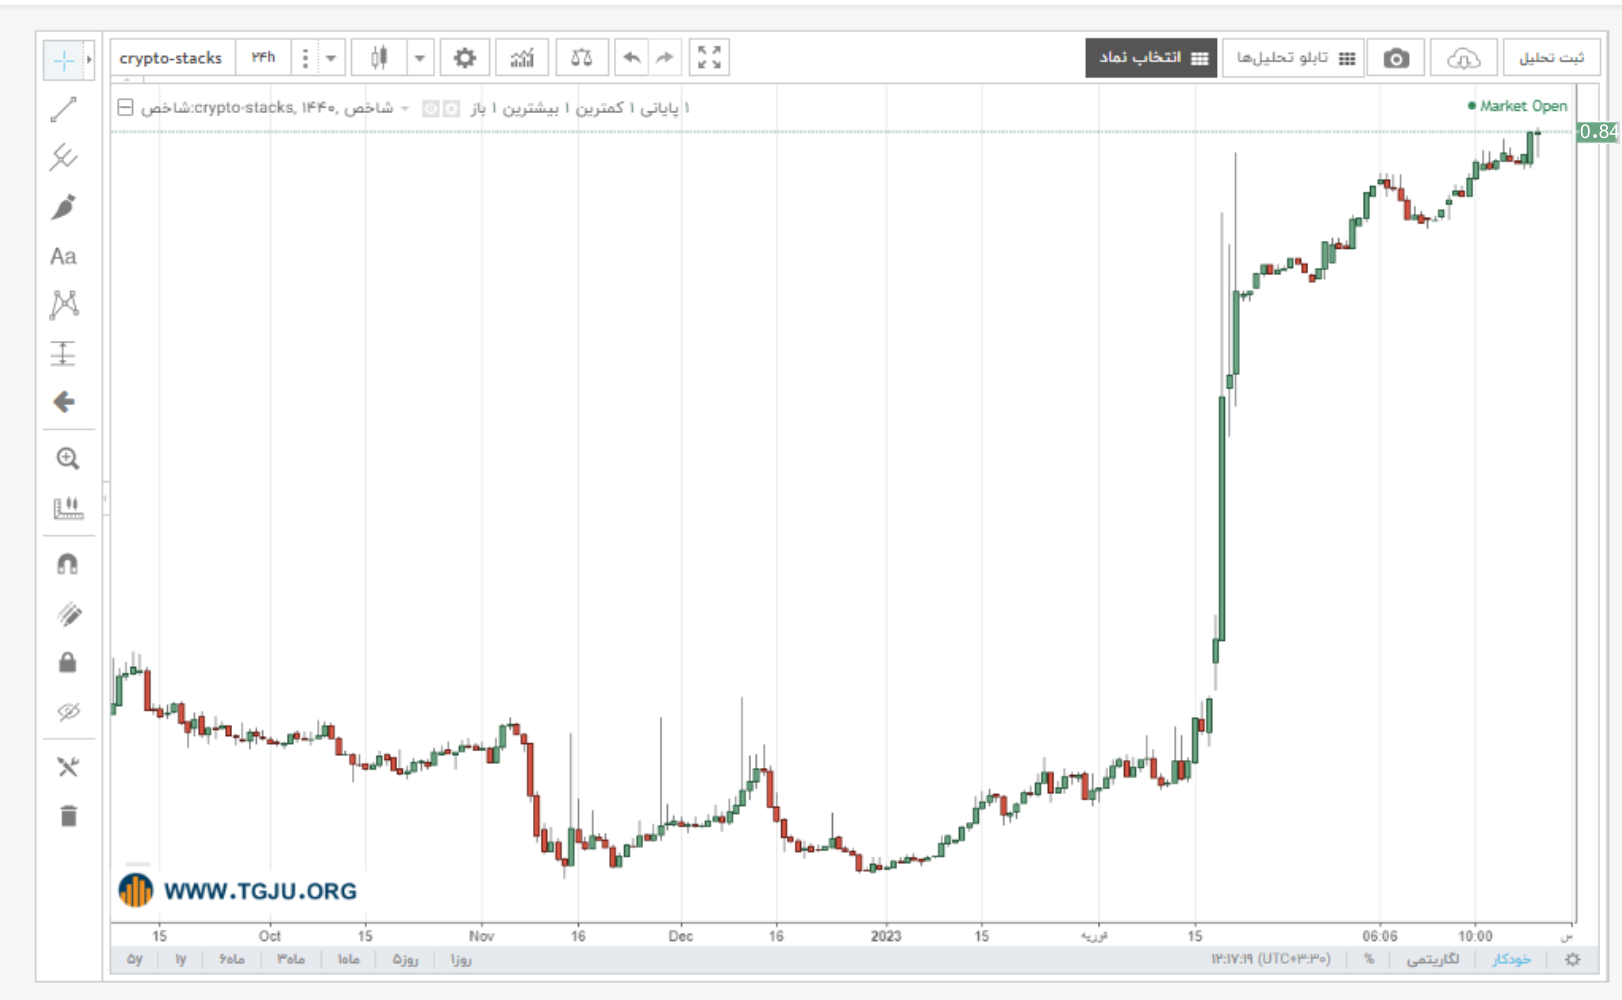Undo the last chart action
Viewport: 1622px width, 1000px height.
[x=631, y=58]
